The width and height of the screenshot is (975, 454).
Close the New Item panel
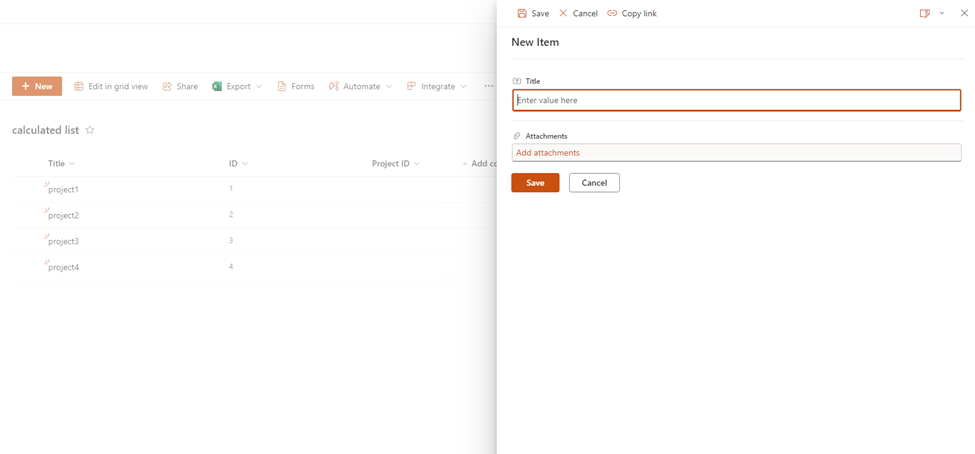(964, 13)
